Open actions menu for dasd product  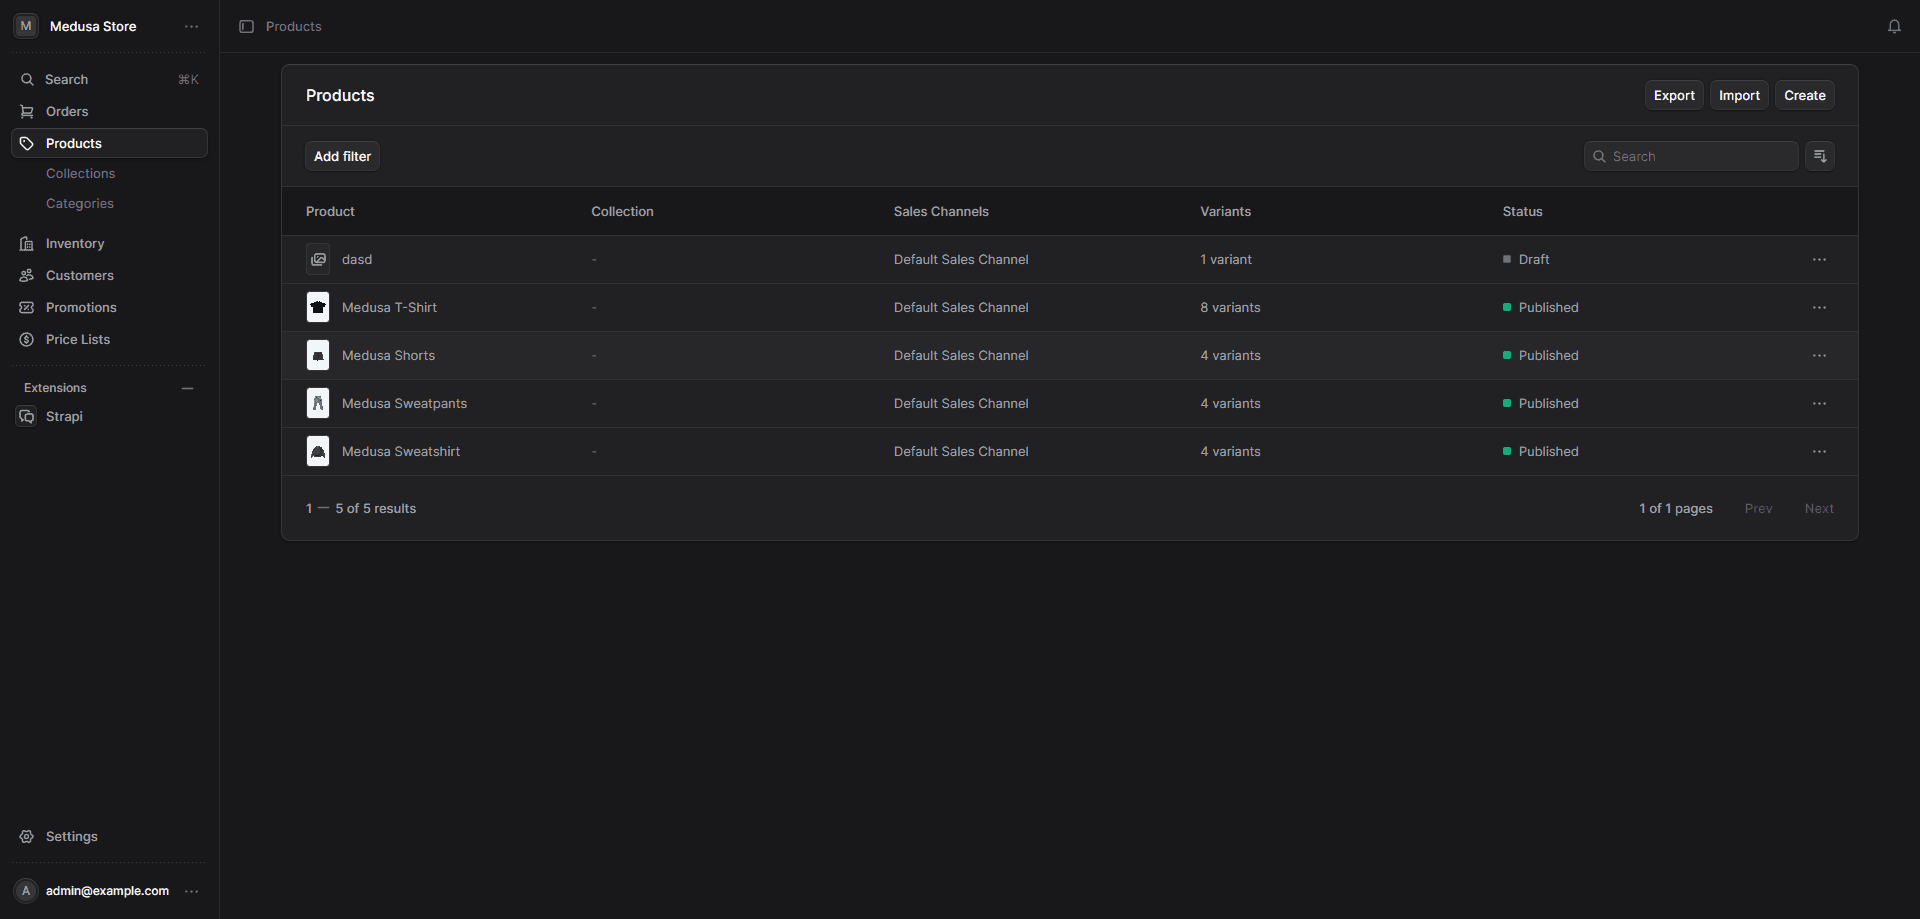pos(1818,260)
